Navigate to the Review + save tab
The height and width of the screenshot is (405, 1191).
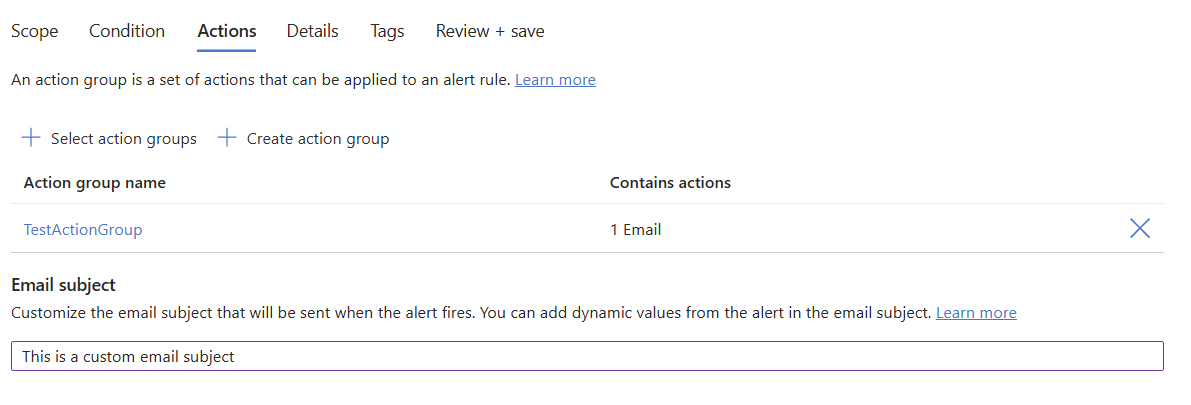click(490, 31)
